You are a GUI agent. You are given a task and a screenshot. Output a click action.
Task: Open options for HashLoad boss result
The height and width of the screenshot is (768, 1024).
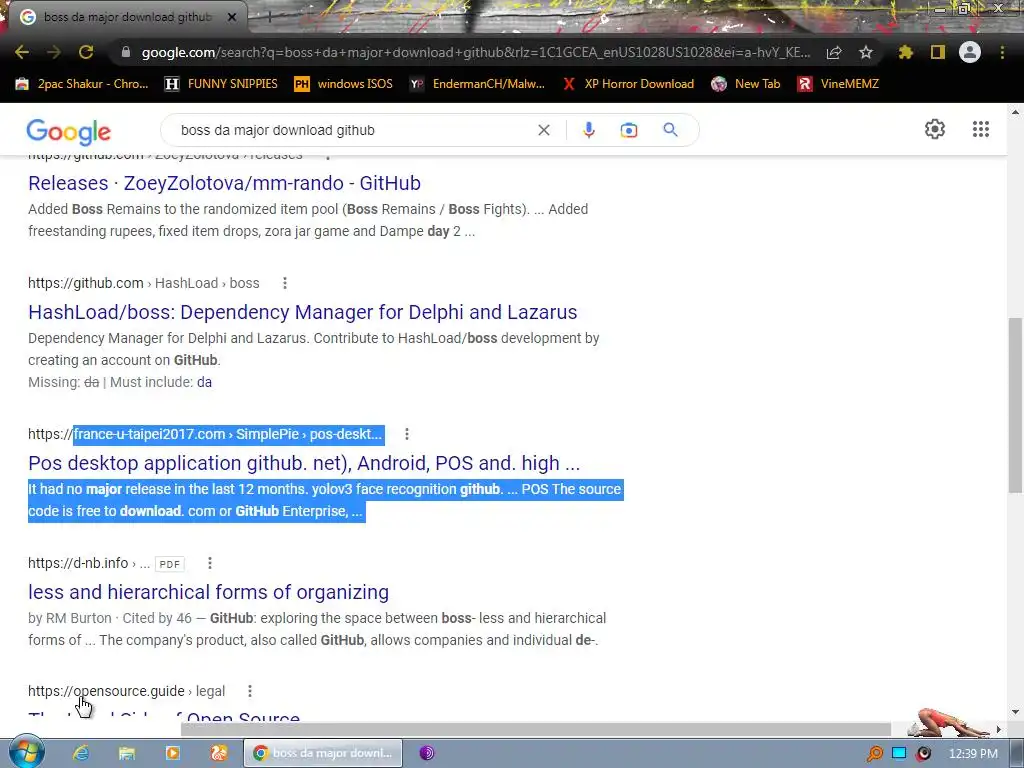284,283
